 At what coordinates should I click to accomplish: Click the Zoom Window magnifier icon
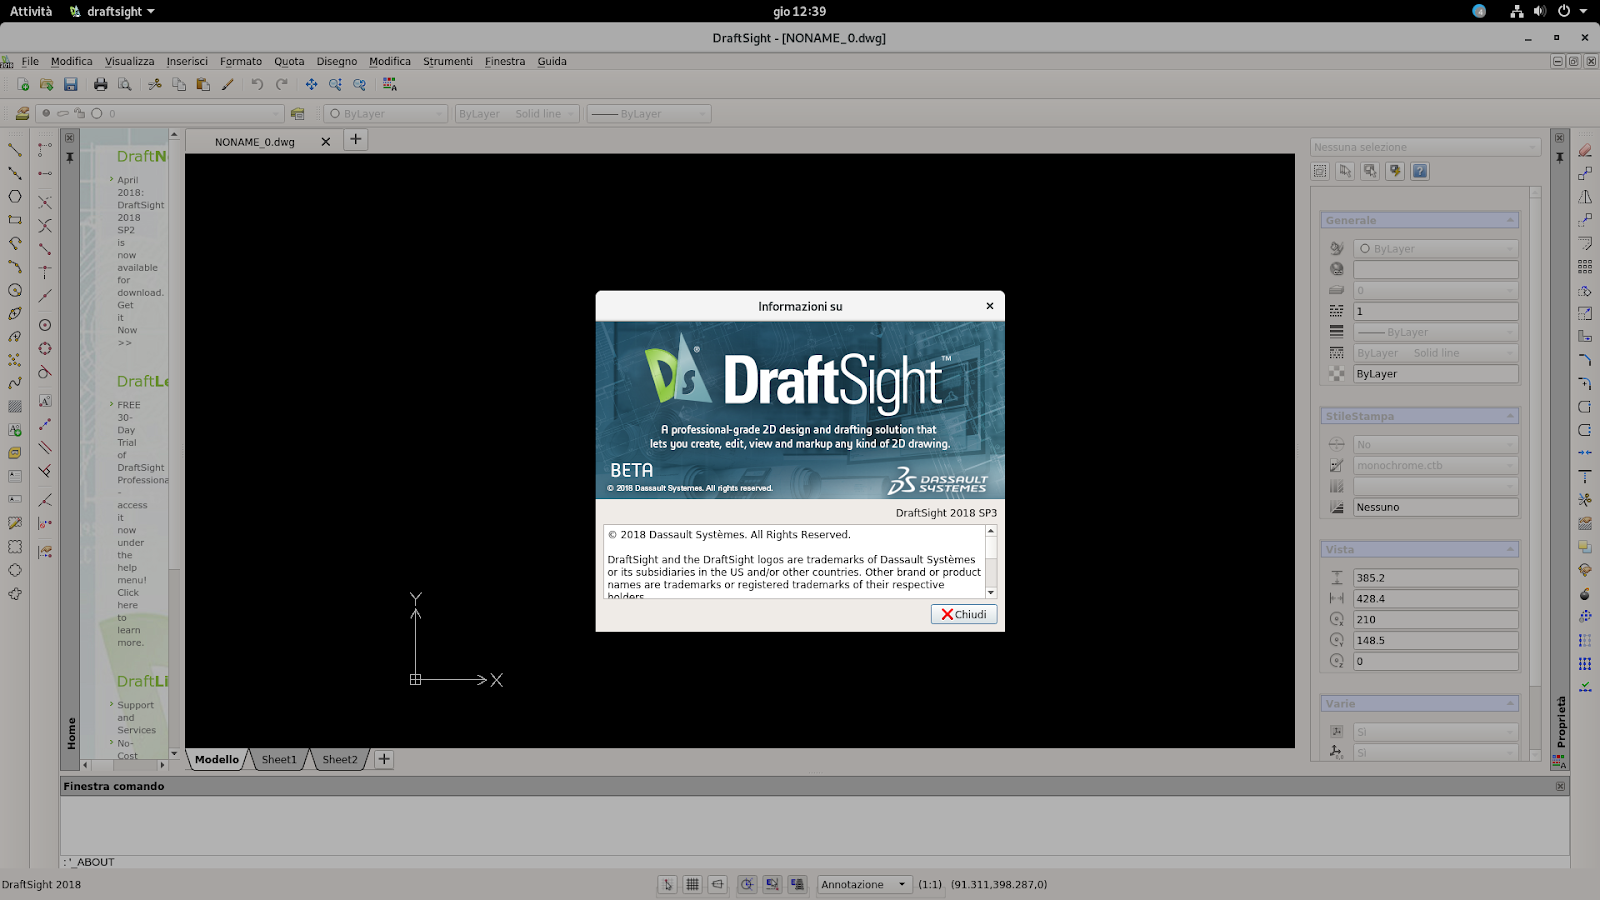(x=335, y=85)
